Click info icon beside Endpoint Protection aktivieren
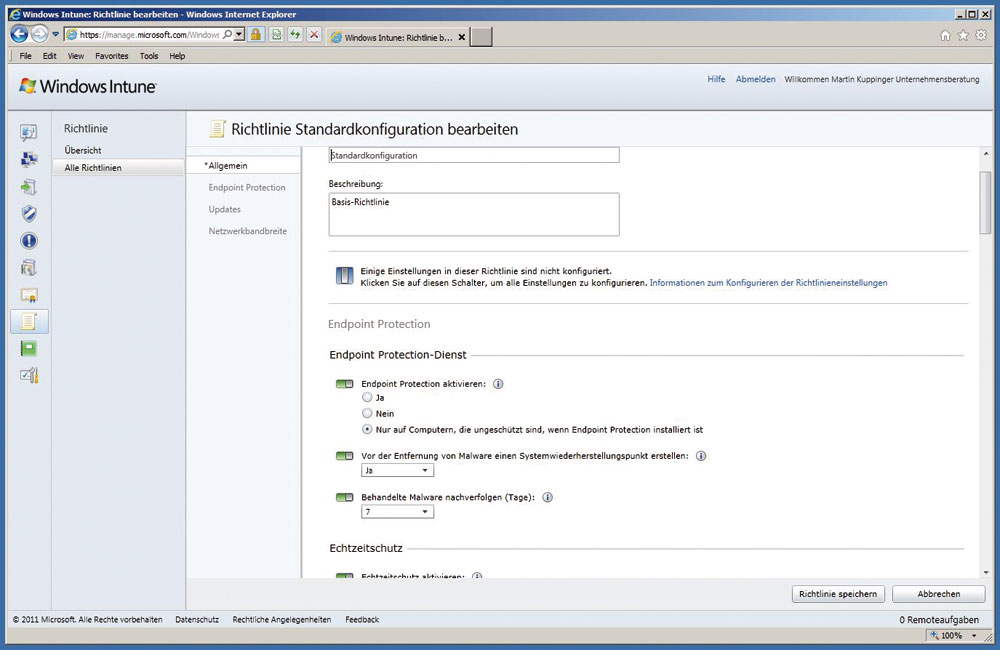 pyautogui.click(x=498, y=384)
